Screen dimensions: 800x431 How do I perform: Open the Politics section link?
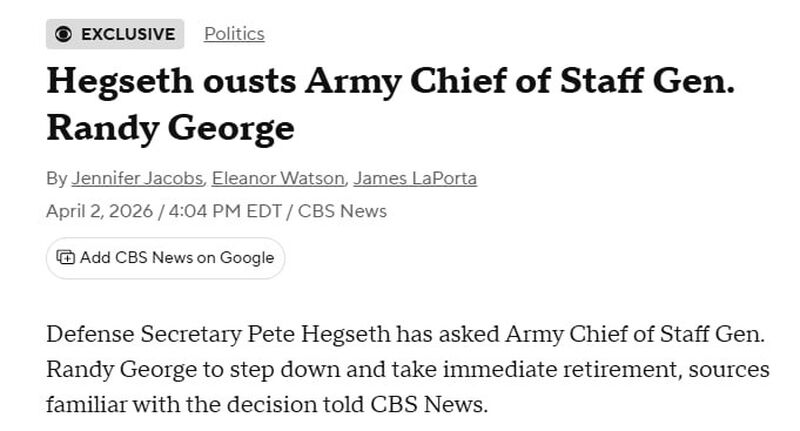point(234,34)
